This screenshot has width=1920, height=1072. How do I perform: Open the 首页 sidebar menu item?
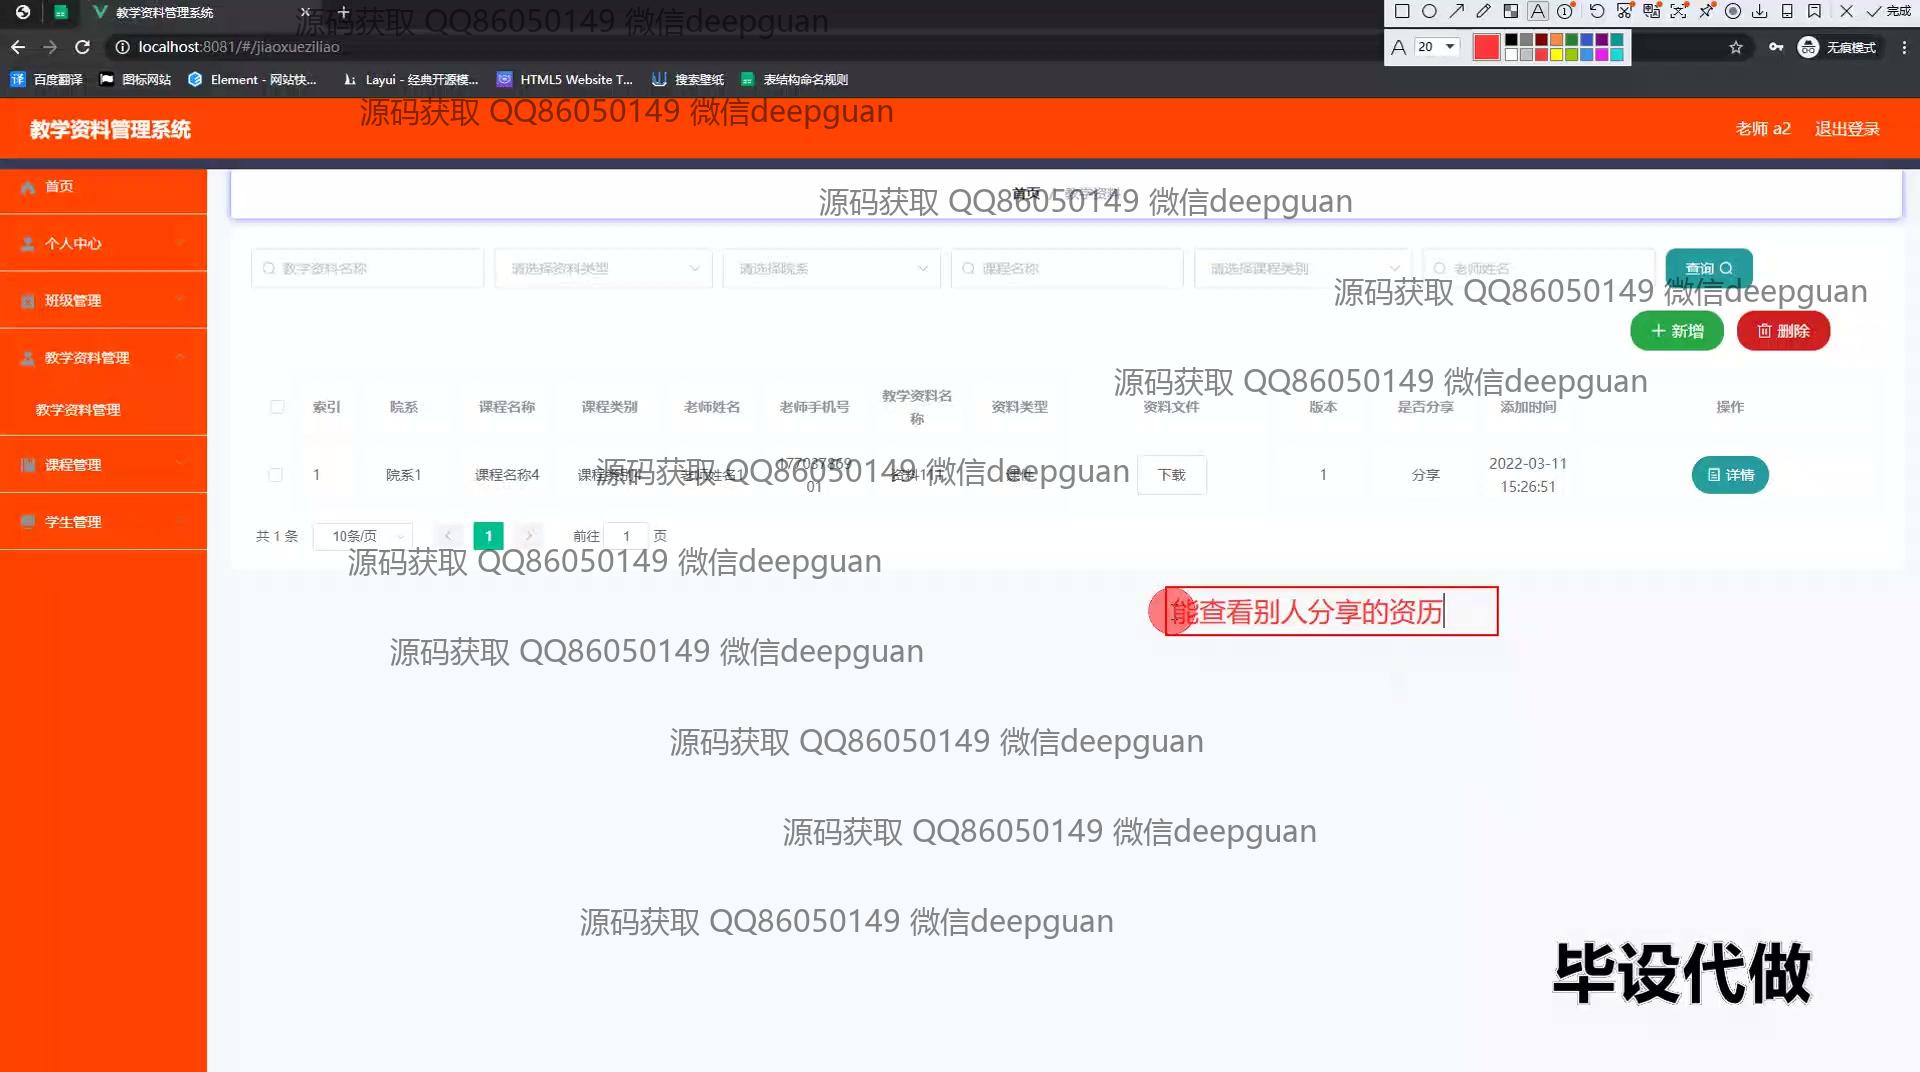[103, 186]
